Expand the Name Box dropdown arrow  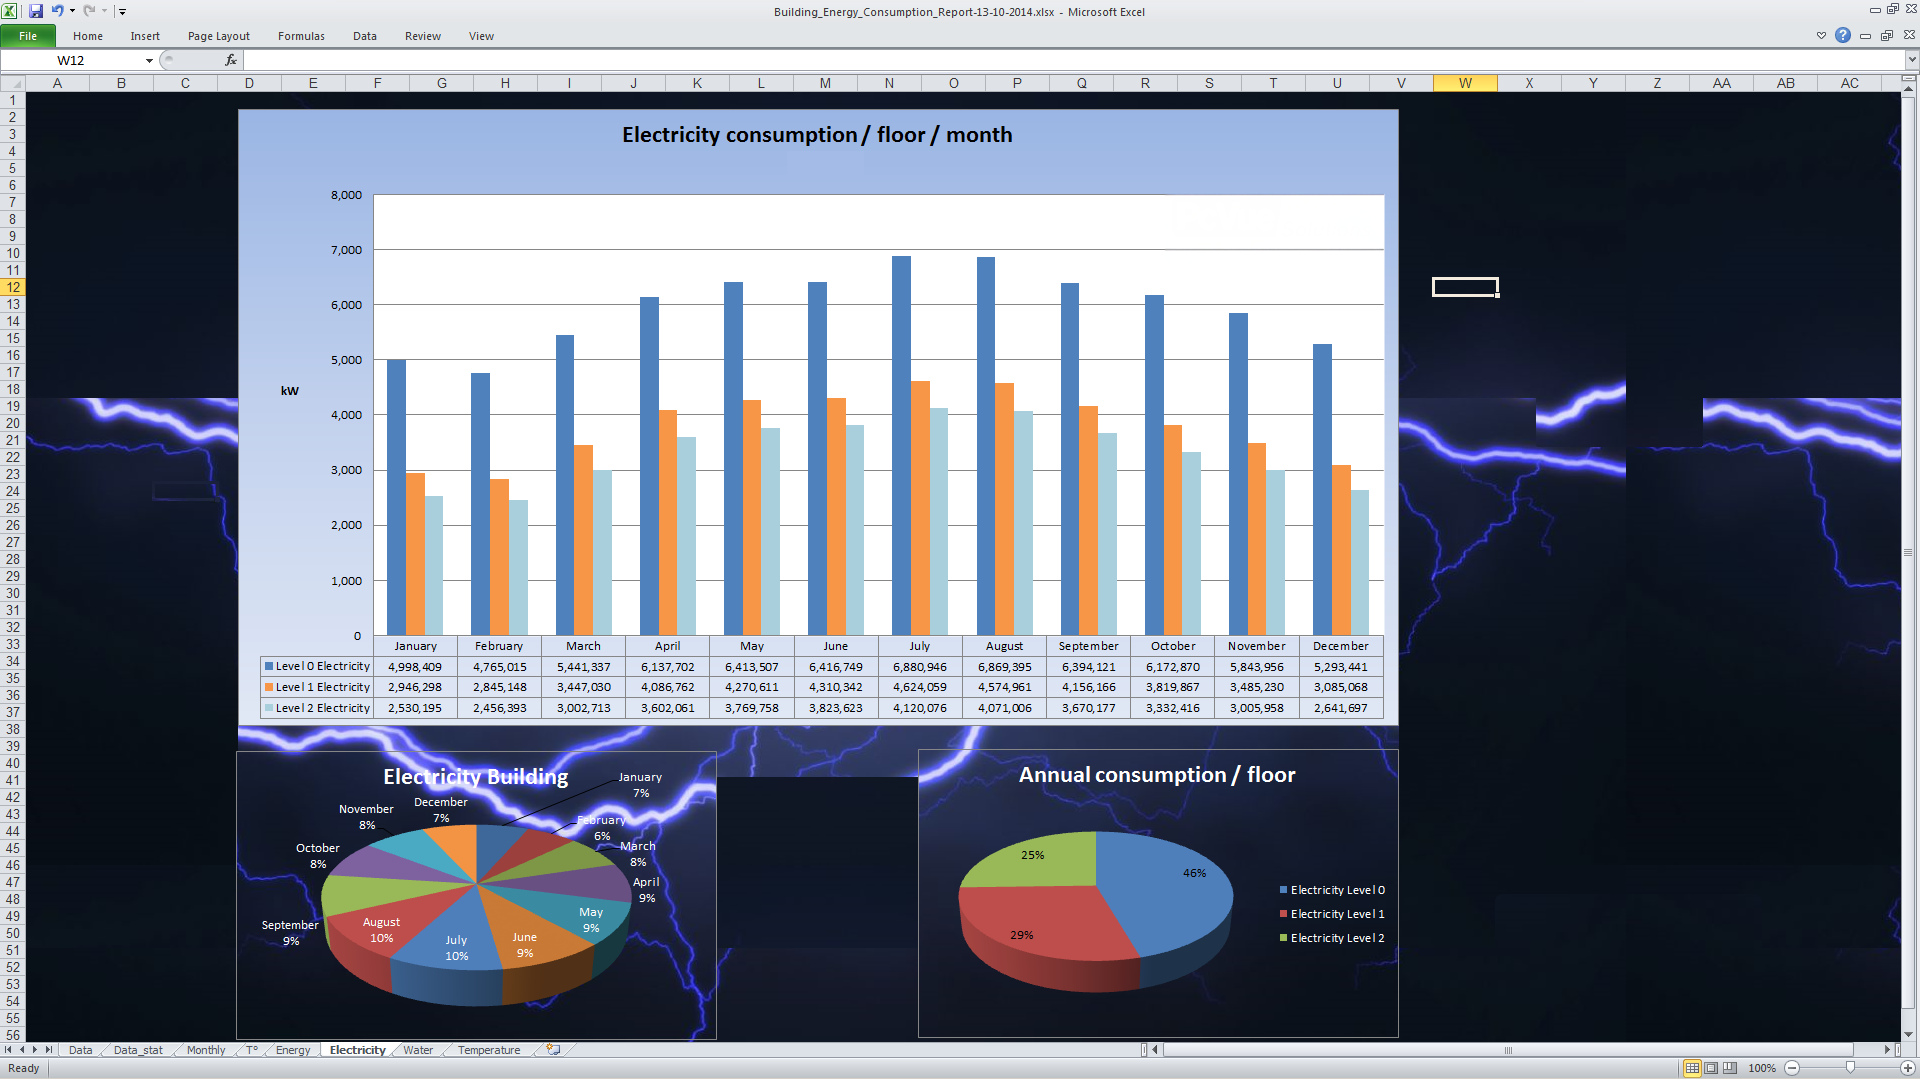149,61
